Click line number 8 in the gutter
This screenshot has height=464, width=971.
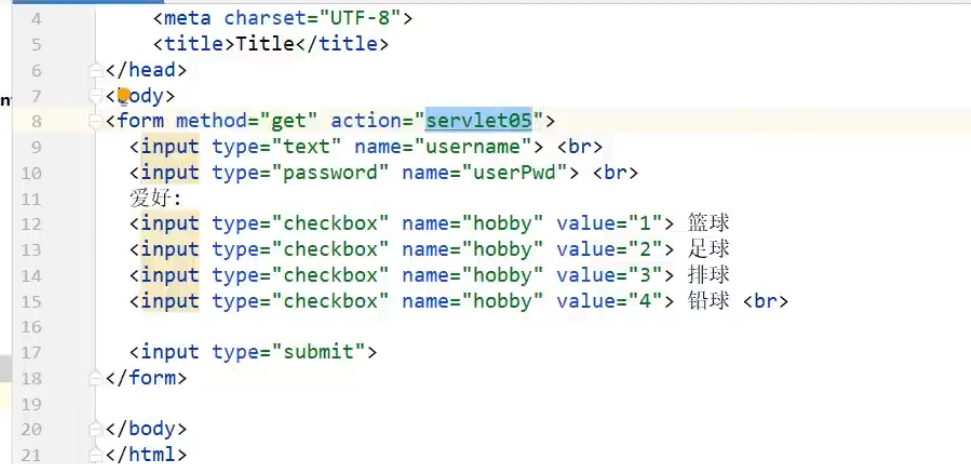tap(36, 121)
